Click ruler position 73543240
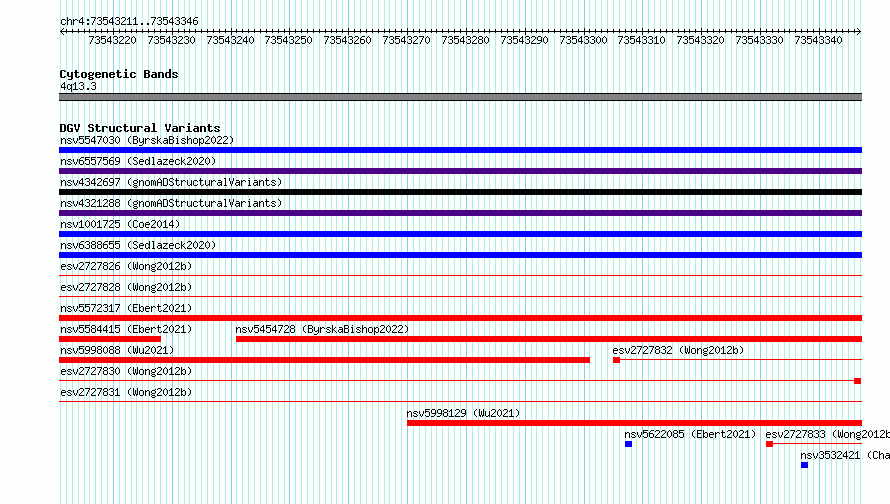 (230, 40)
